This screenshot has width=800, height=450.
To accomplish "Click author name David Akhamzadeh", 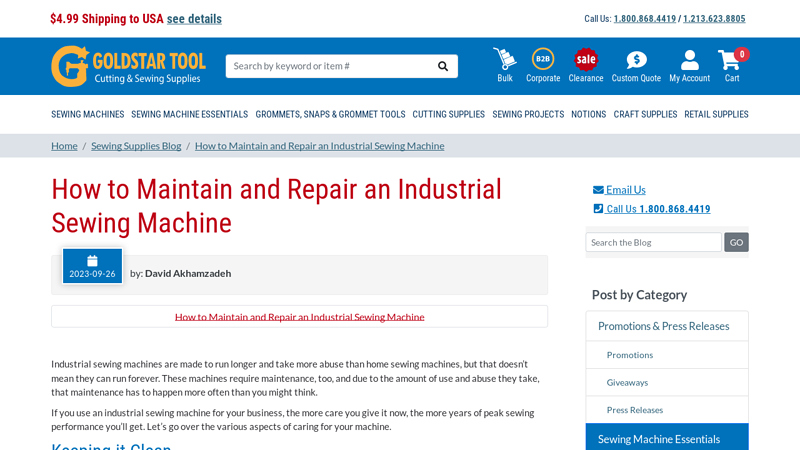I will click(188, 273).
